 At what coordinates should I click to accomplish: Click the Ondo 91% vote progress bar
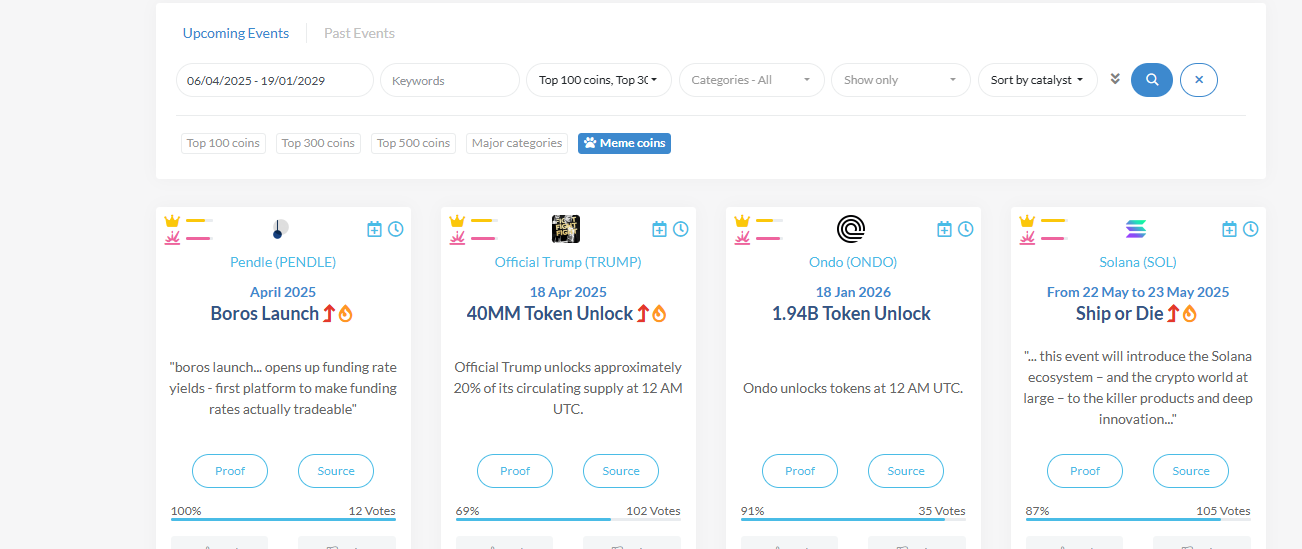[x=853, y=519]
